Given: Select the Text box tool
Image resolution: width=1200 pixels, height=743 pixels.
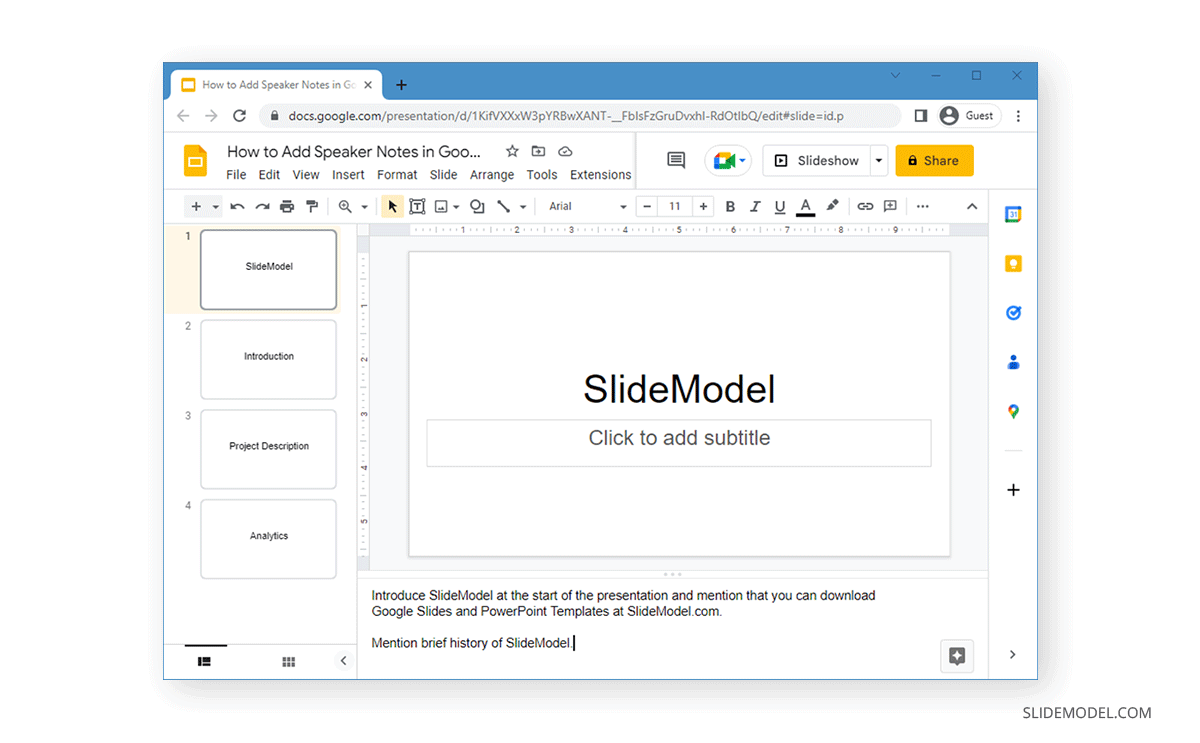Looking at the screenshot, I should click(417, 206).
